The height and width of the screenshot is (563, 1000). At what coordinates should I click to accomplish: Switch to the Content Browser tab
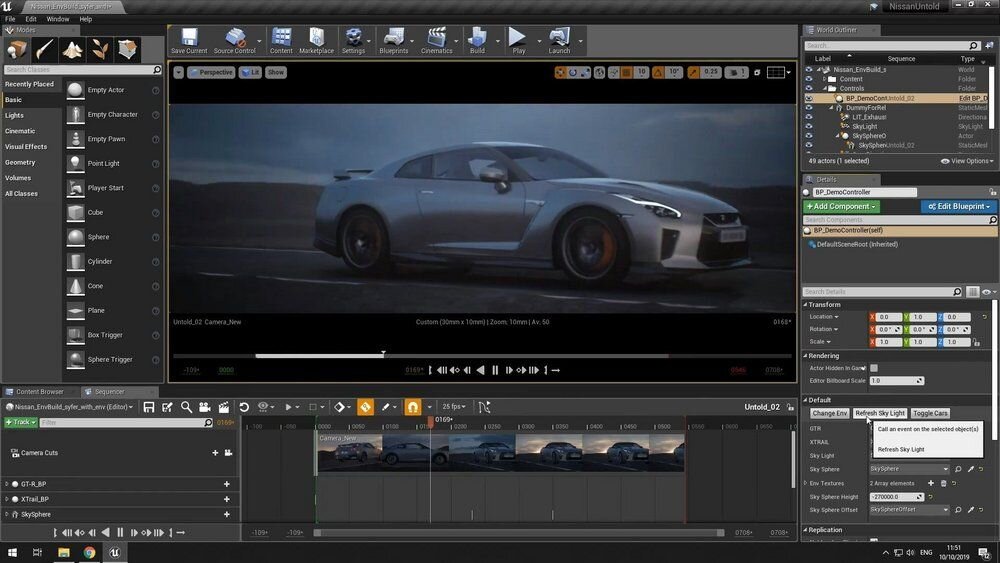39,392
